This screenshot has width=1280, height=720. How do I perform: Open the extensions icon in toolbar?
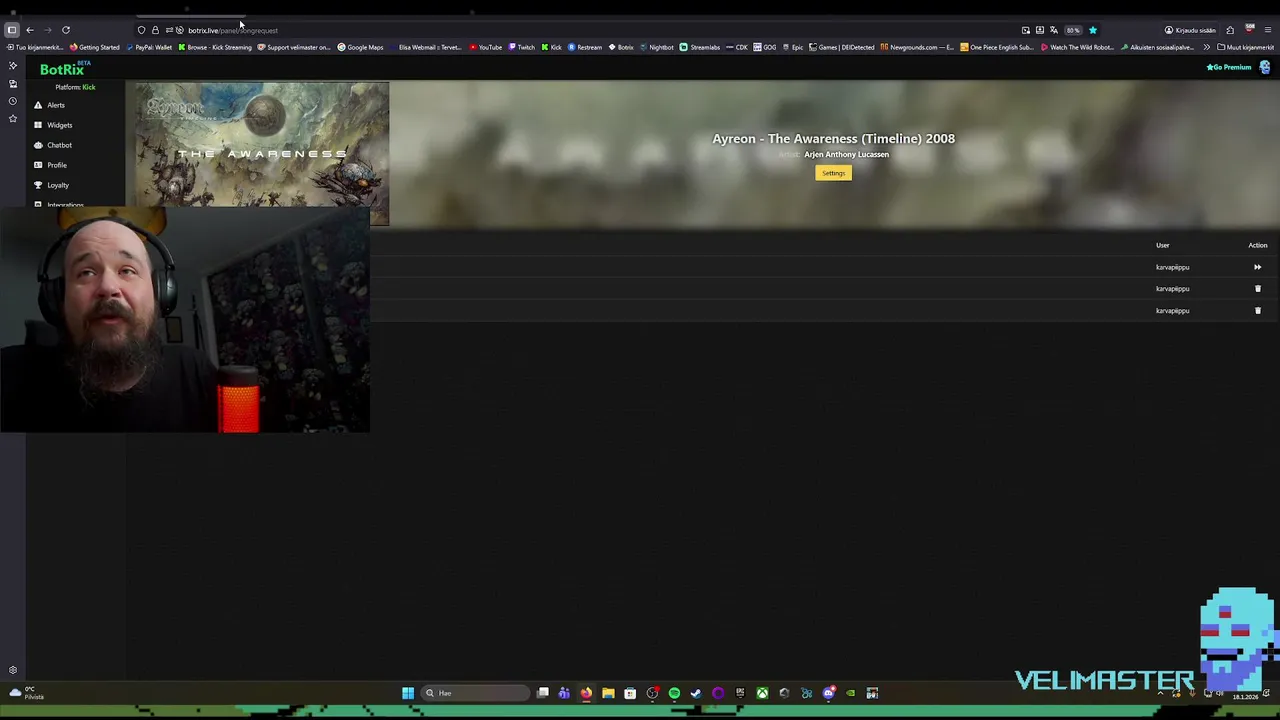[x=1230, y=30]
